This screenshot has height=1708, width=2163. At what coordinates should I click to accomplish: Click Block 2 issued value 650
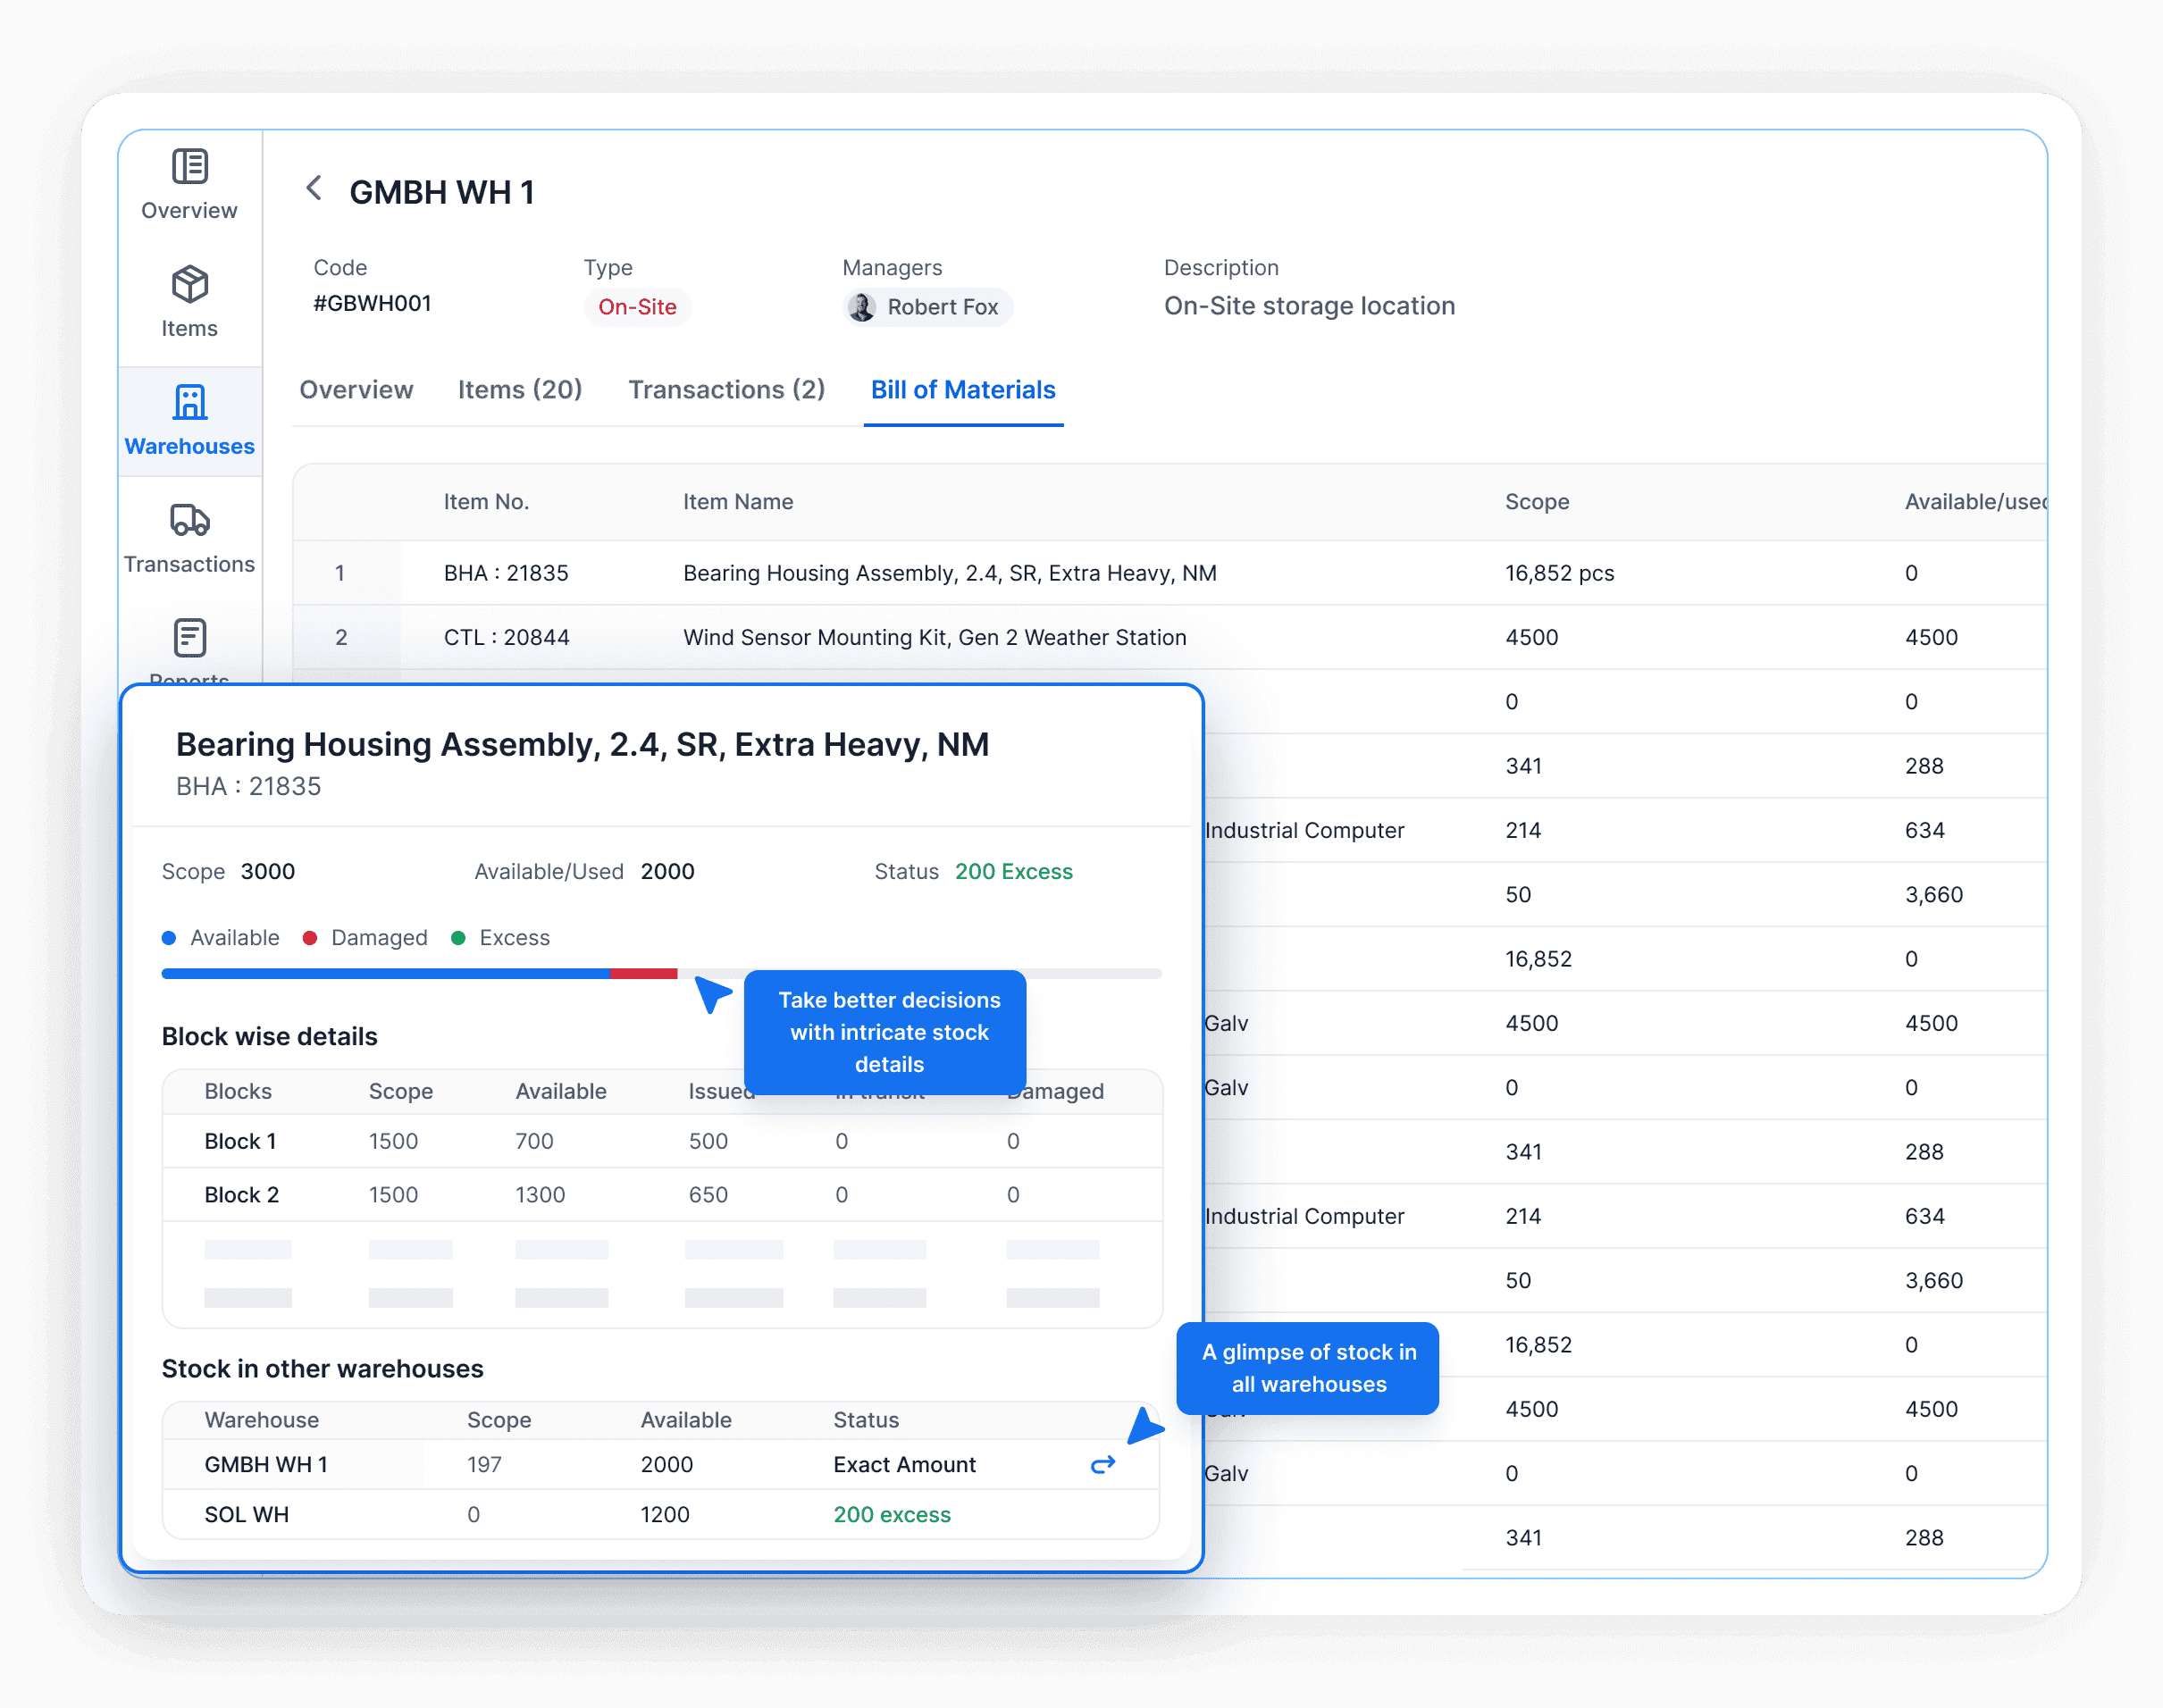(708, 1195)
